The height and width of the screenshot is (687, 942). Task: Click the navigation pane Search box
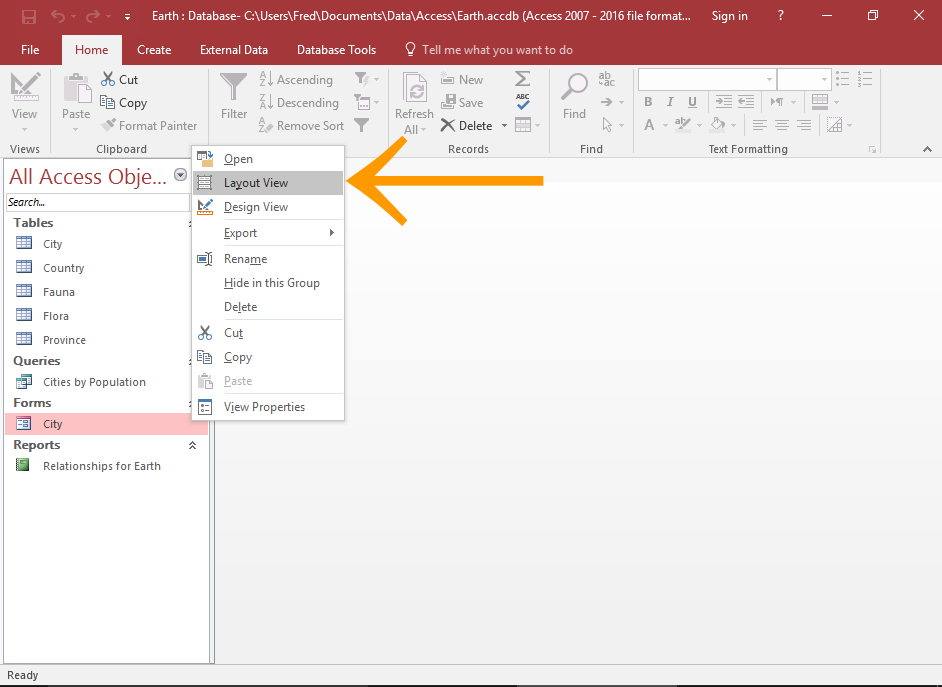(x=96, y=202)
